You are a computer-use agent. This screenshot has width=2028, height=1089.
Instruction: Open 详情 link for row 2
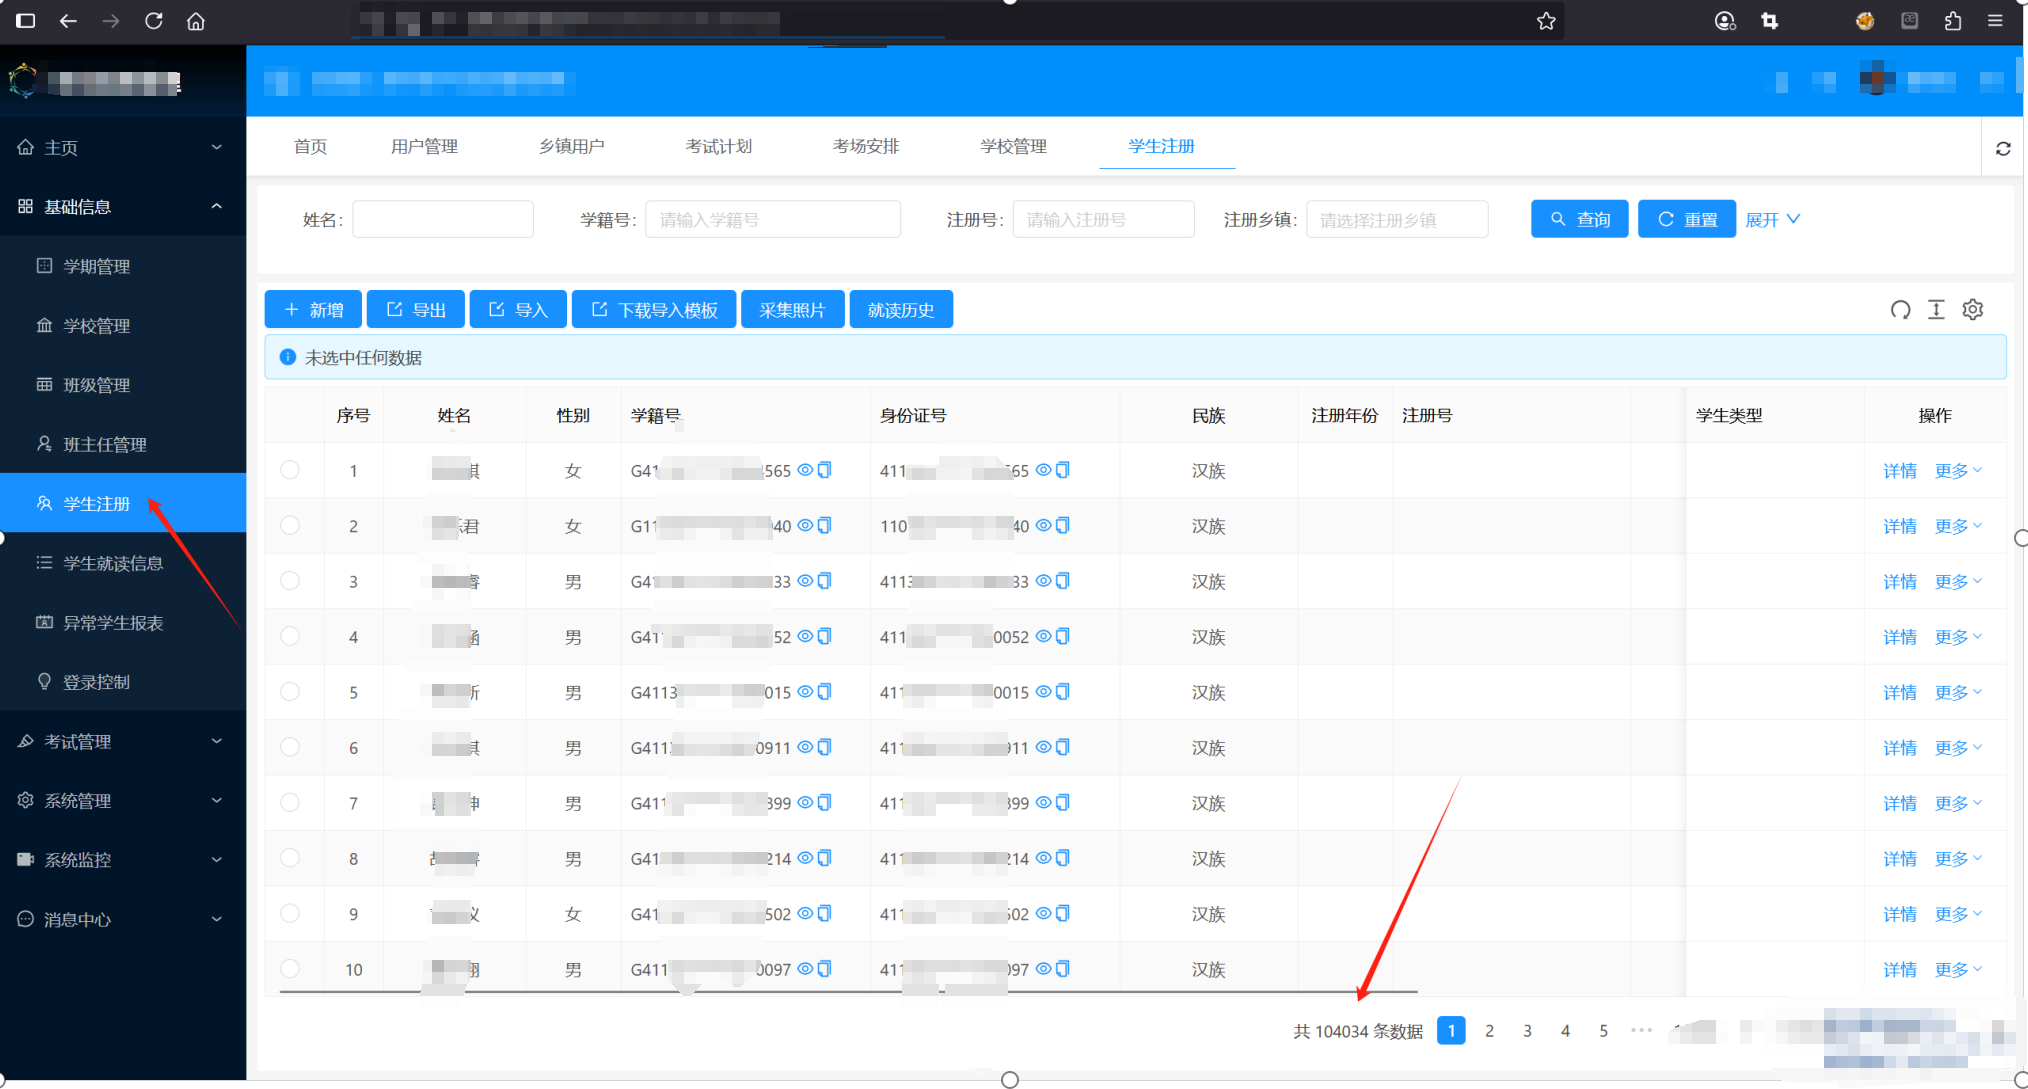click(x=1899, y=526)
